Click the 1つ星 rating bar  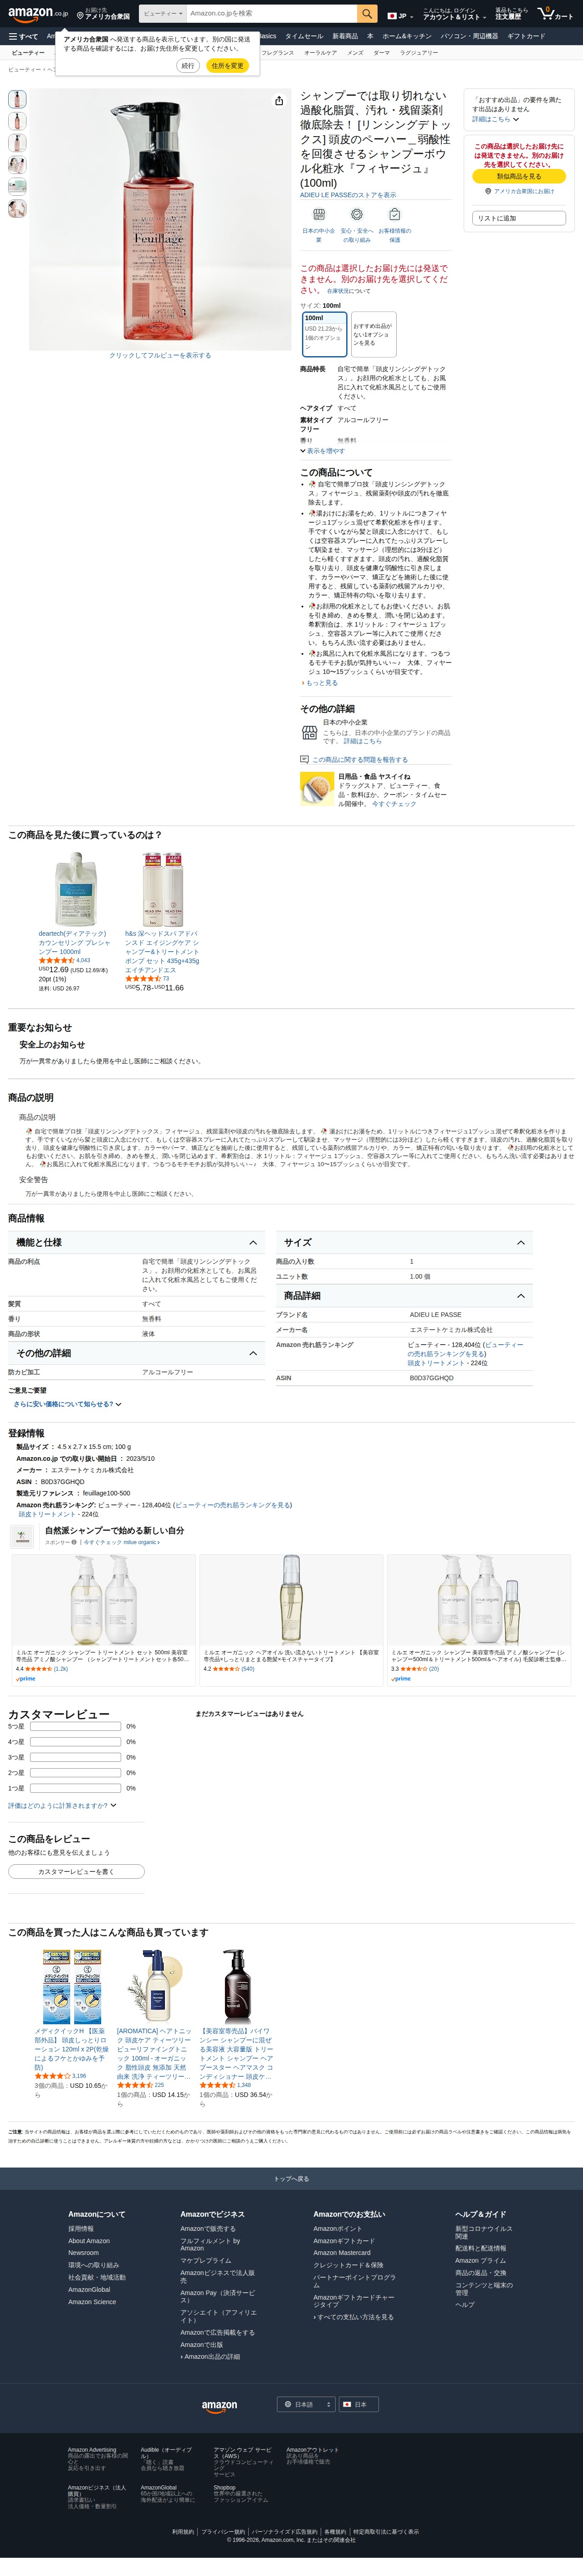pyautogui.click(x=76, y=1788)
